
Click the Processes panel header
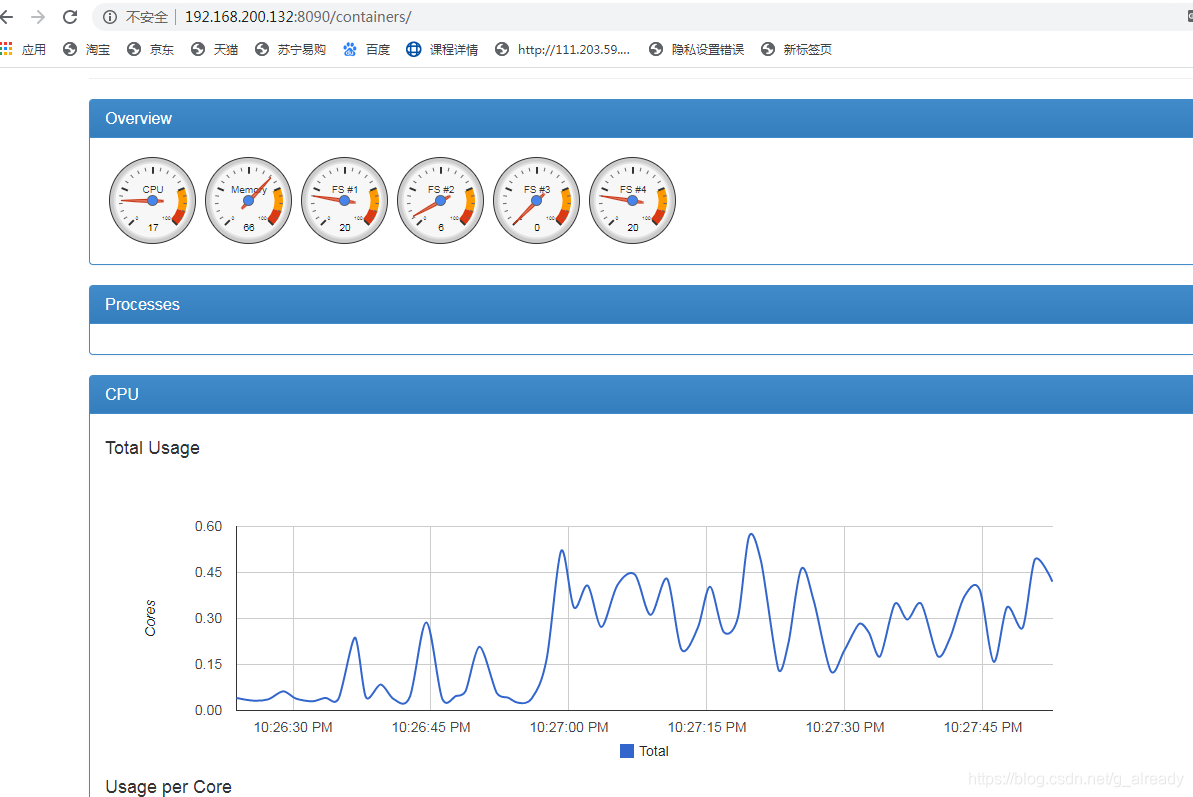(641, 304)
